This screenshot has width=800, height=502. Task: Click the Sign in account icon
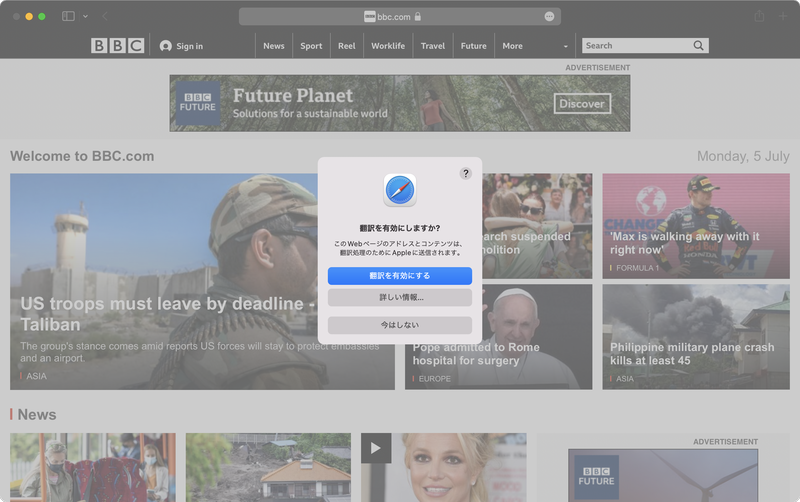coord(165,46)
